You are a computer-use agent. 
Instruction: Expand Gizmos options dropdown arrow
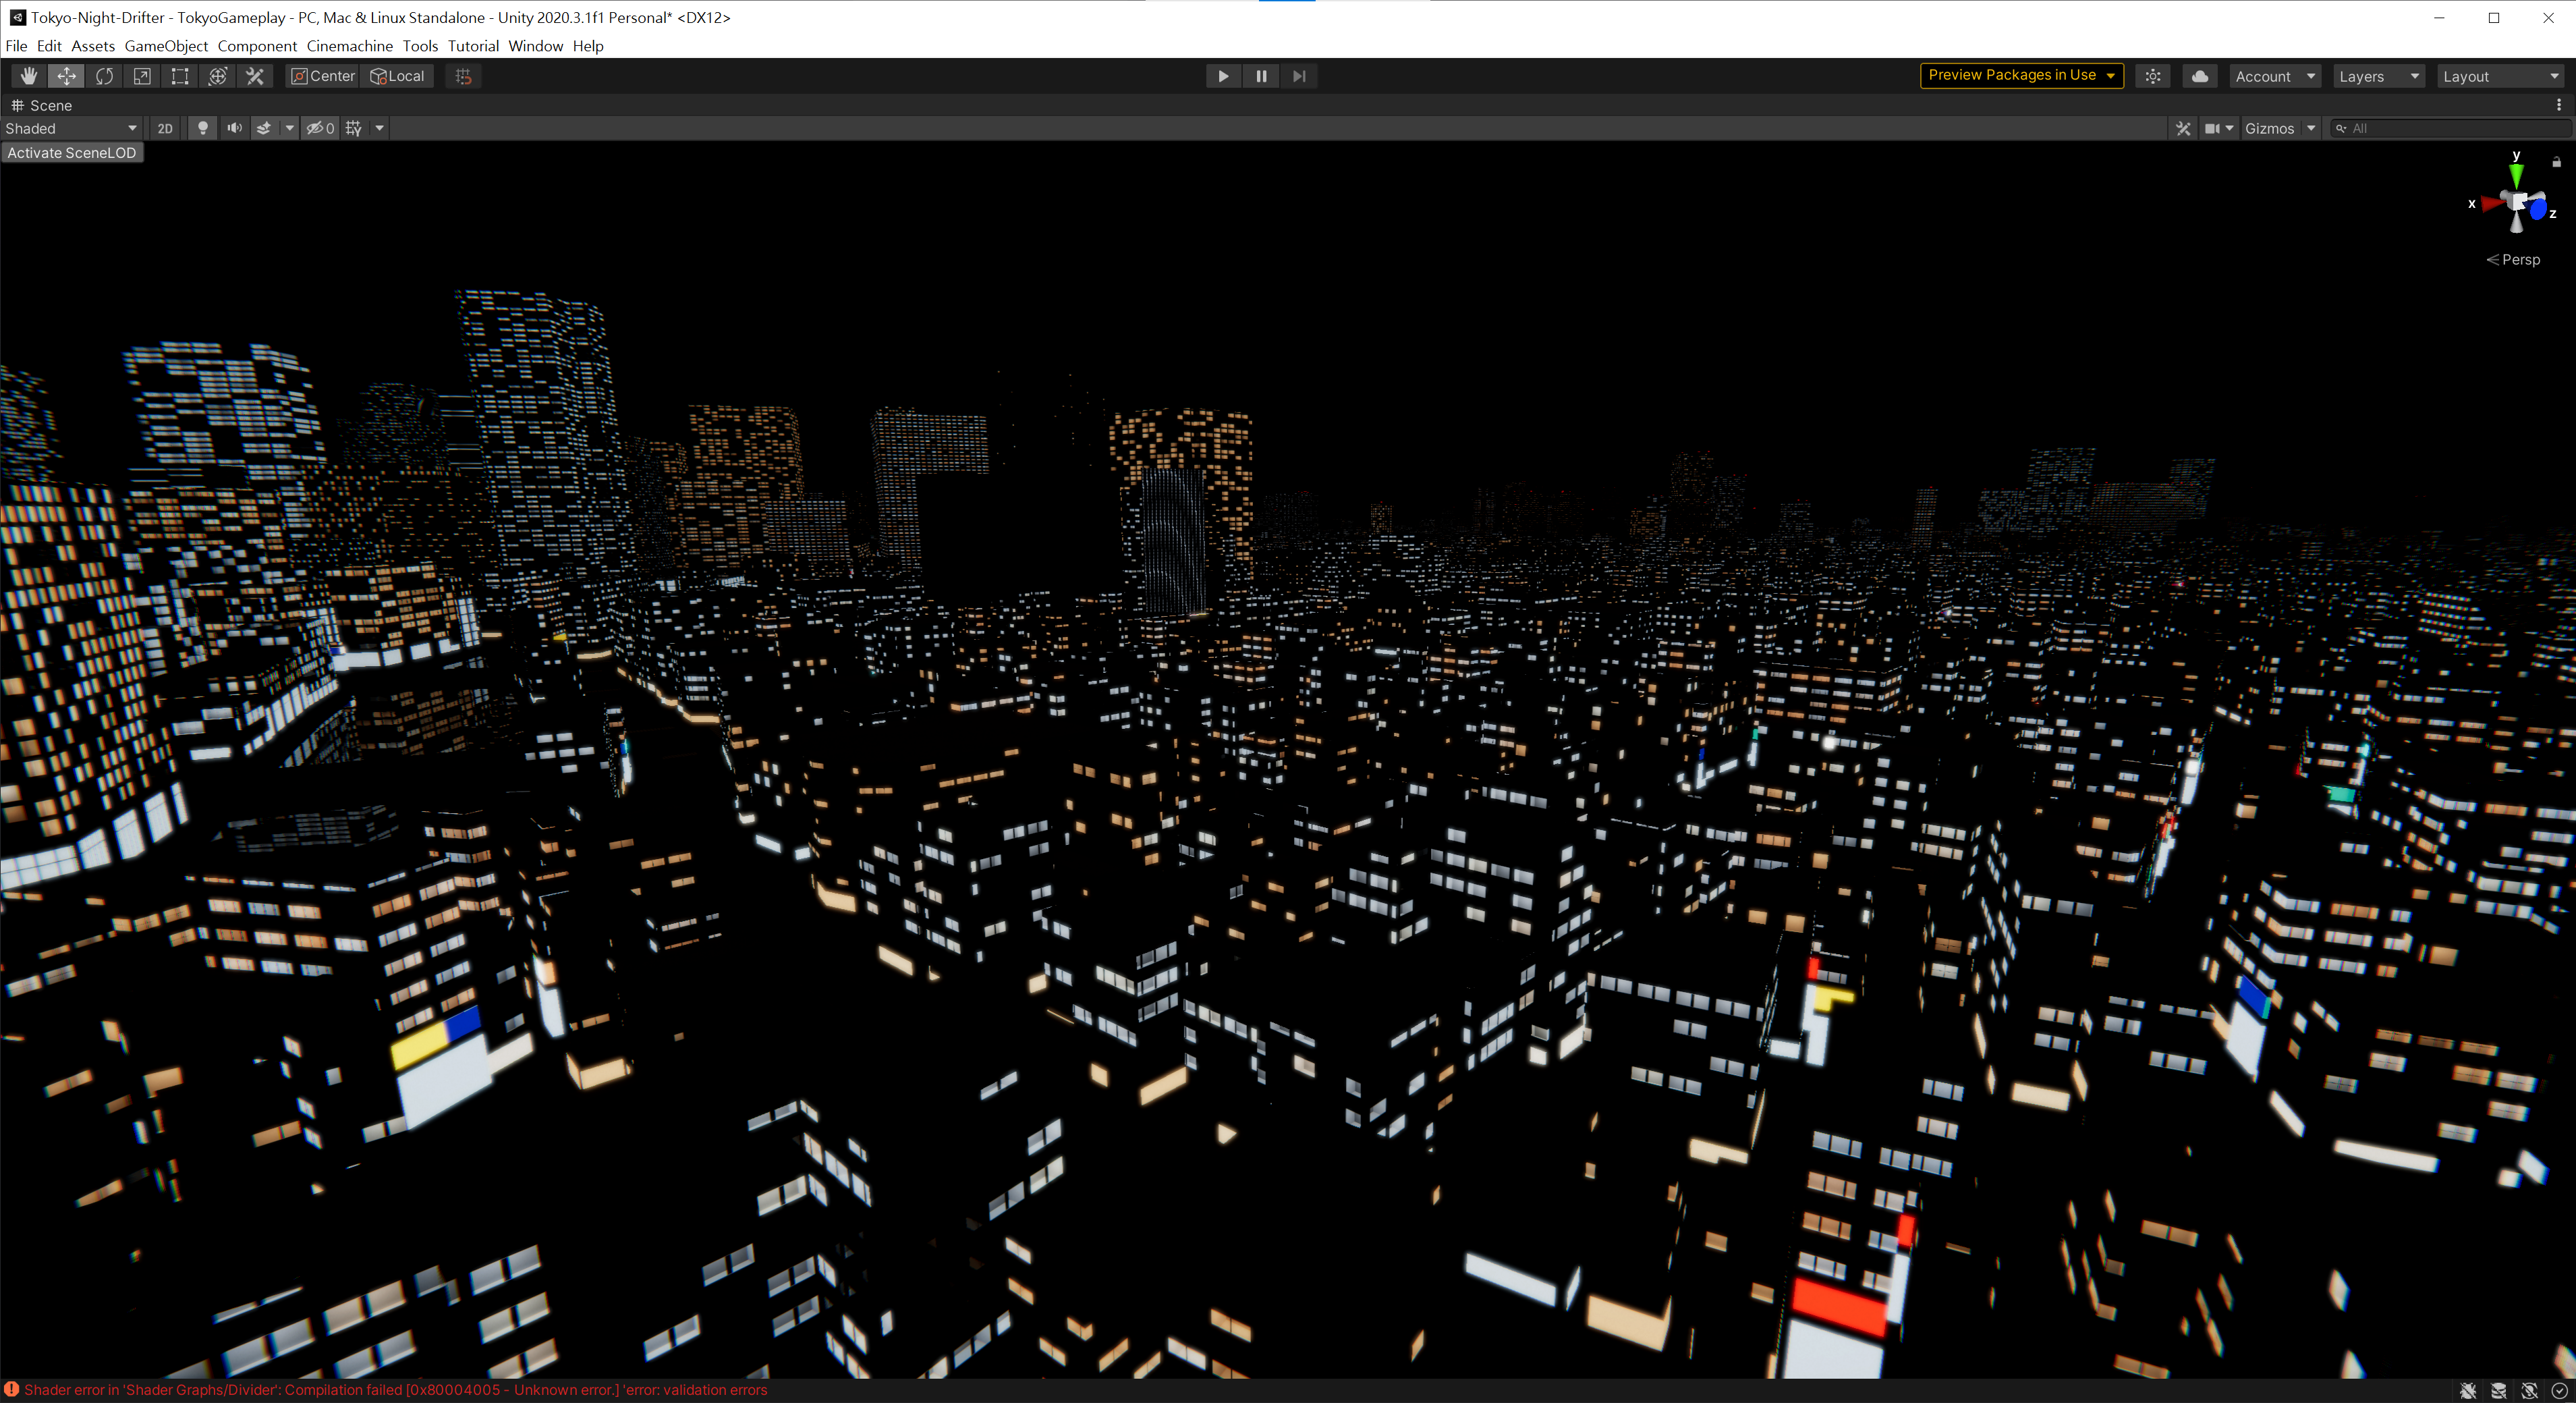[2311, 128]
